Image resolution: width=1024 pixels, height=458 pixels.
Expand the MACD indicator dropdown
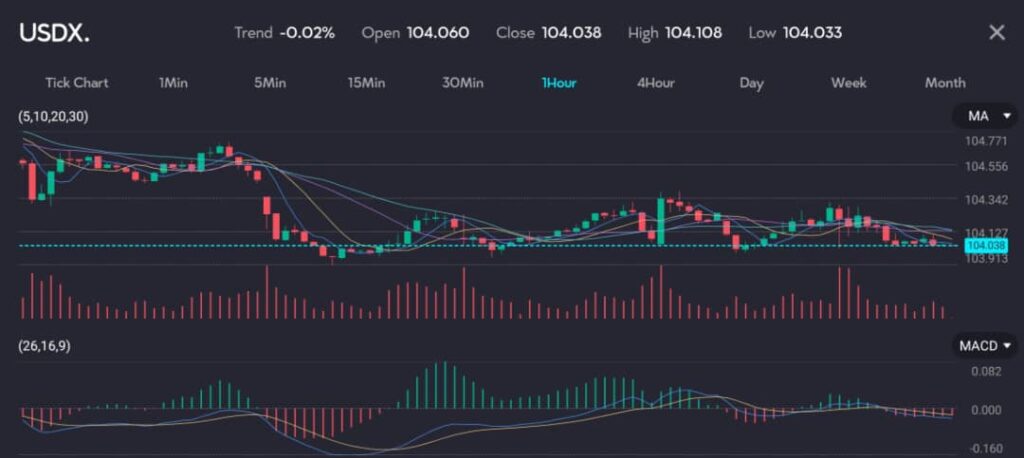(984, 346)
